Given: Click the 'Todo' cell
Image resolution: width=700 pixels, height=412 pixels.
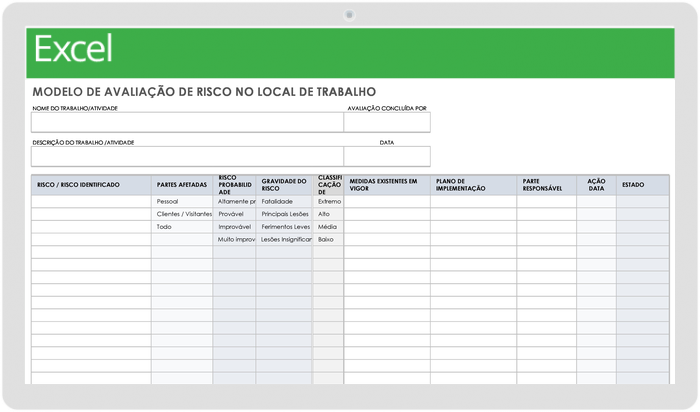Looking at the screenshot, I should pos(182,227).
